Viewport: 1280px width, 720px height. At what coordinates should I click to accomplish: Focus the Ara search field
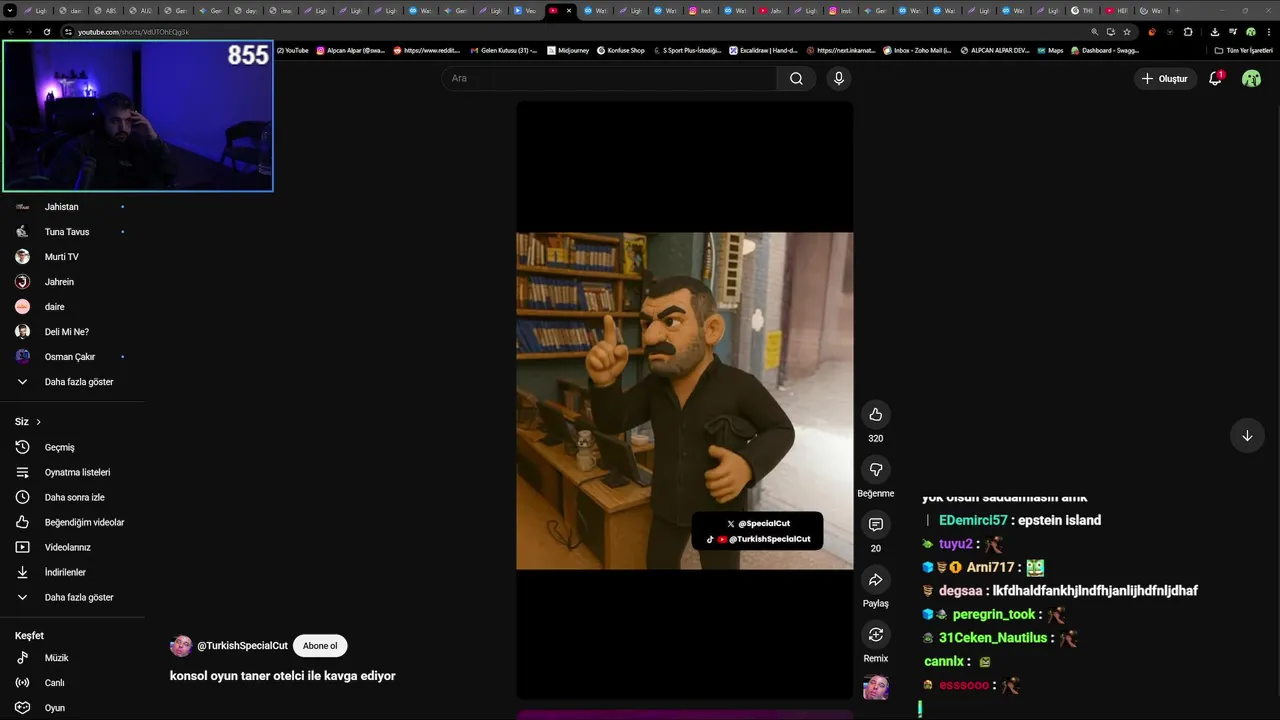(x=609, y=78)
